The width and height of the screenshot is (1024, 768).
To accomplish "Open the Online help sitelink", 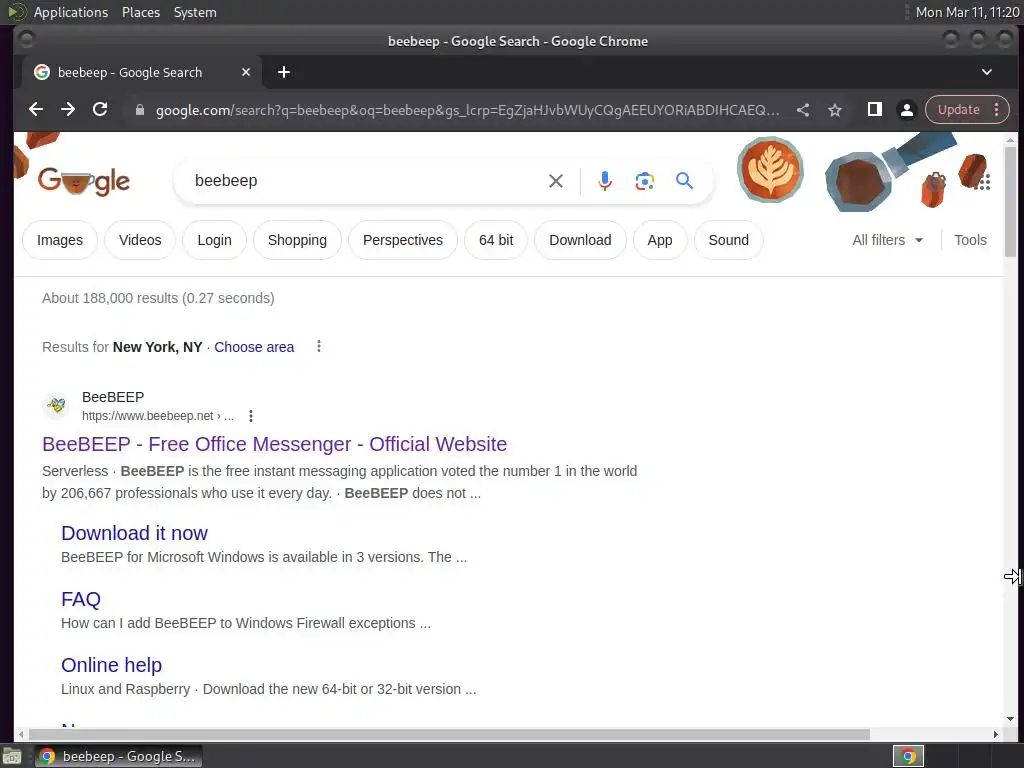I will (x=112, y=665).
